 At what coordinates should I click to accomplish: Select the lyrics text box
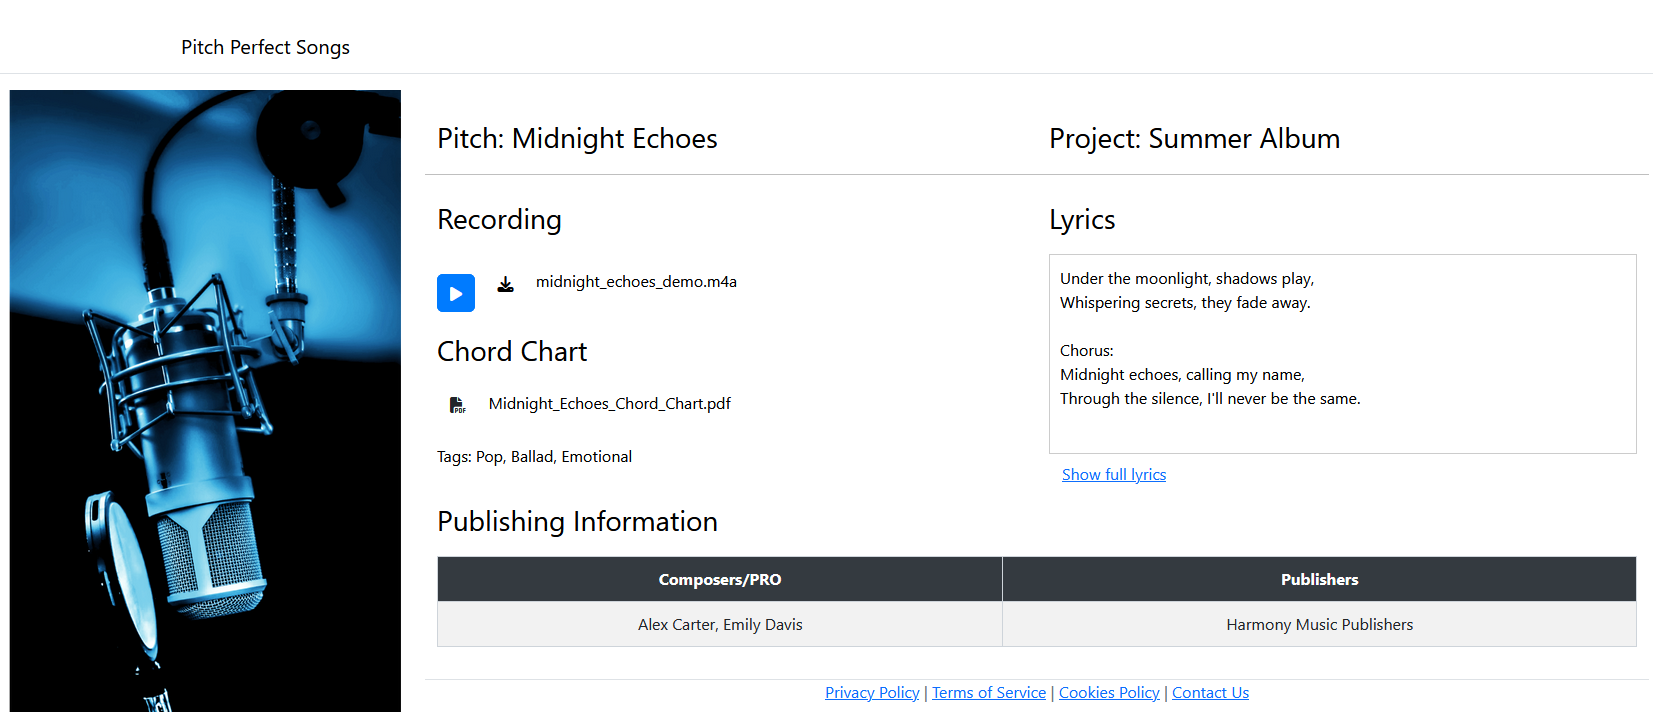[1342, 353]
